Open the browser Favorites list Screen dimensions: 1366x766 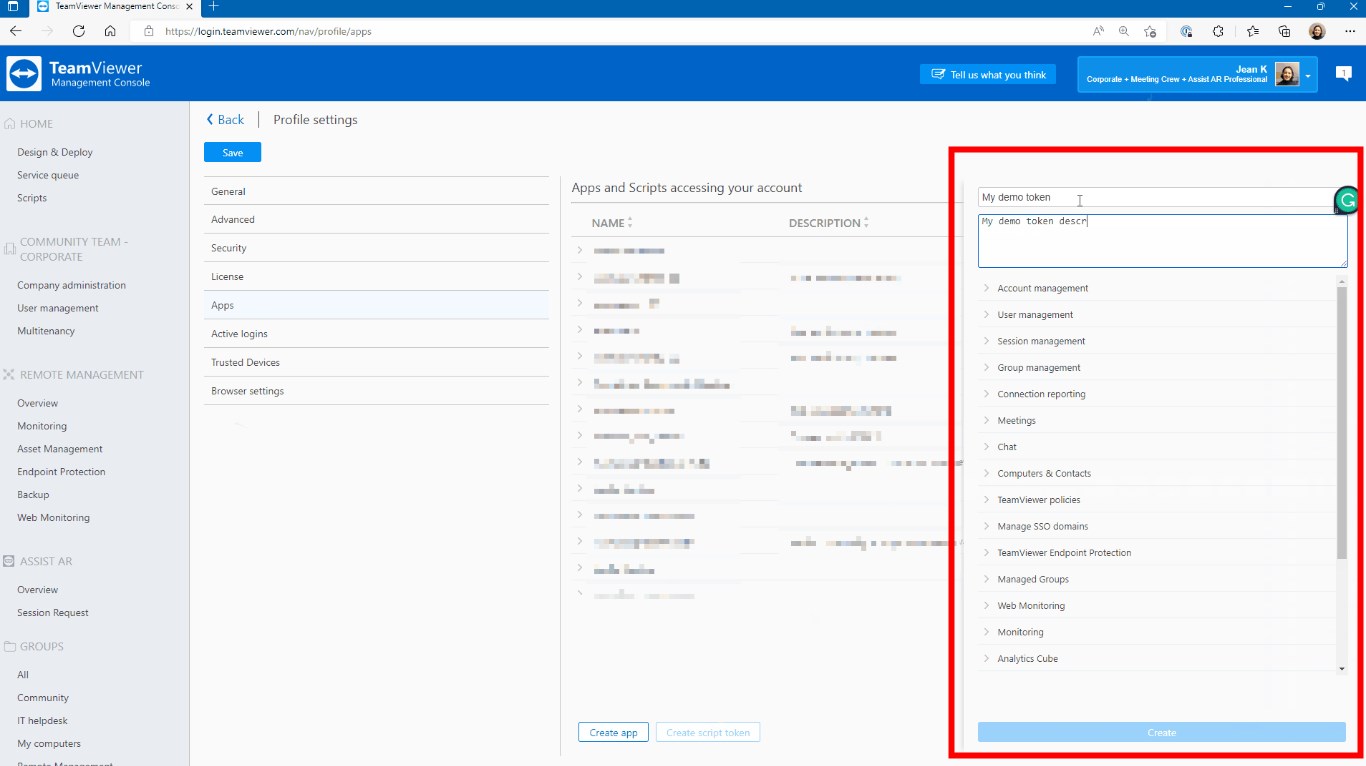point(1253,31)
